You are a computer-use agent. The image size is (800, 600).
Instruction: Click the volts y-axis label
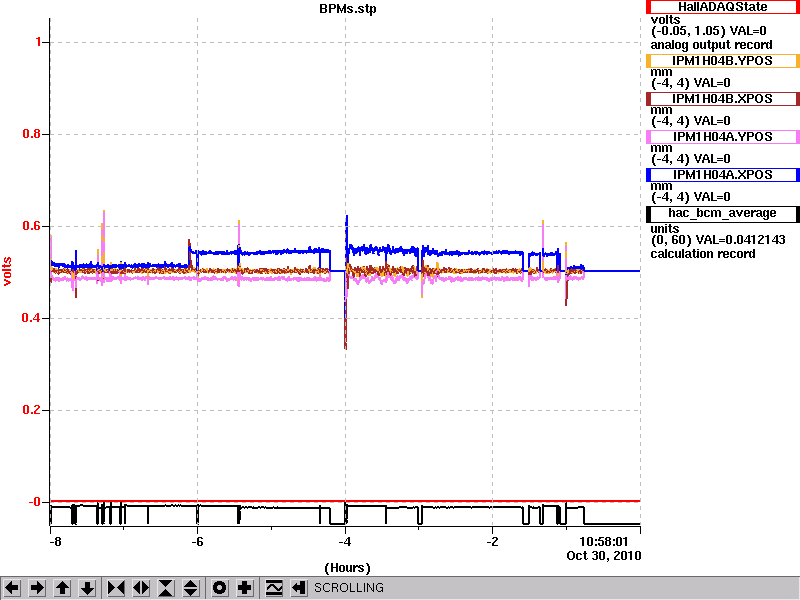7,271
